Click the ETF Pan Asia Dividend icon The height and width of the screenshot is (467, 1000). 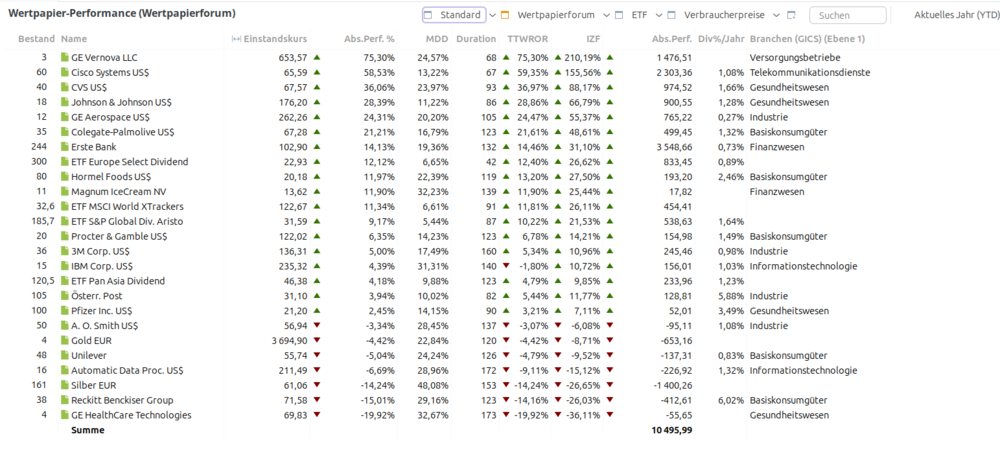[x=64, y=281]
